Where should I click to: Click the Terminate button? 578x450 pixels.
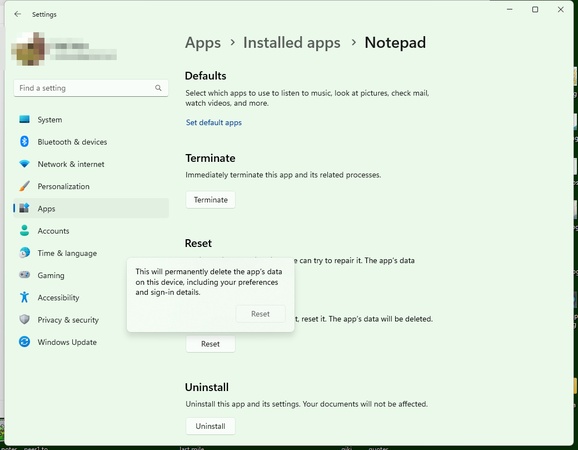coord(210,200)
